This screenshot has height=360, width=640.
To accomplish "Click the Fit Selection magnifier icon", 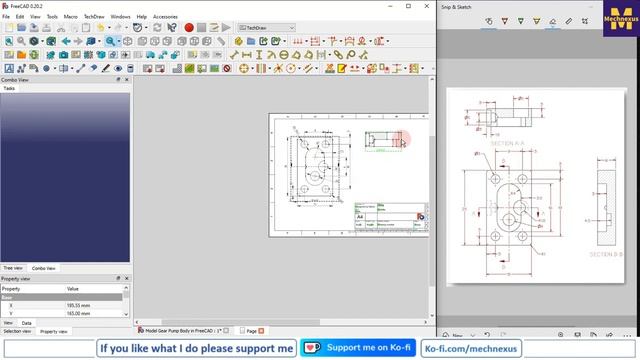I will (21, 41).
